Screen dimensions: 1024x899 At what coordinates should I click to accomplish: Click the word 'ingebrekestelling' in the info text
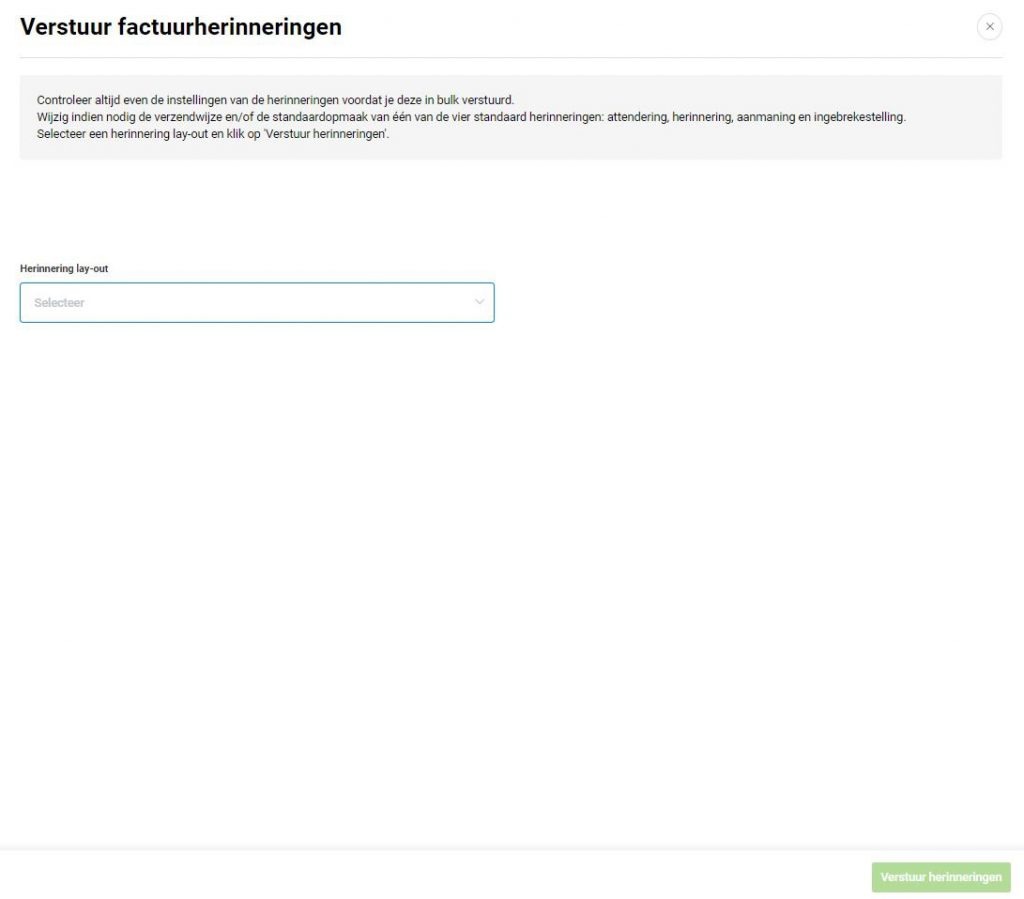click(860, 117)
